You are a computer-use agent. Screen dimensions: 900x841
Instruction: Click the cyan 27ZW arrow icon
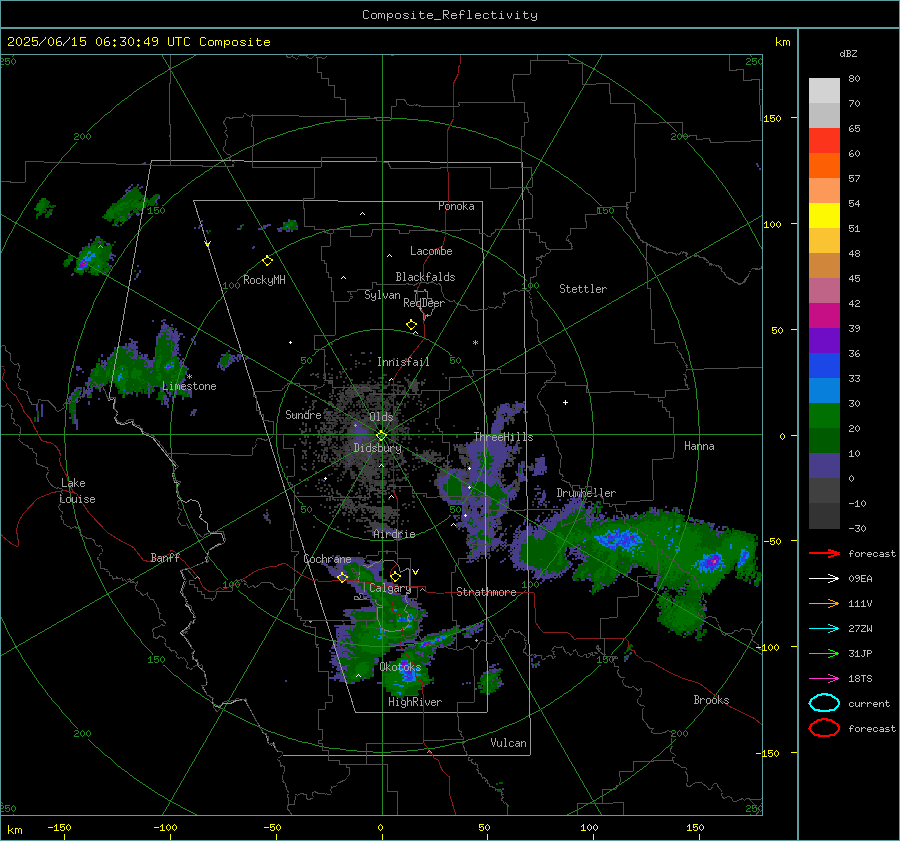point(824,629)
